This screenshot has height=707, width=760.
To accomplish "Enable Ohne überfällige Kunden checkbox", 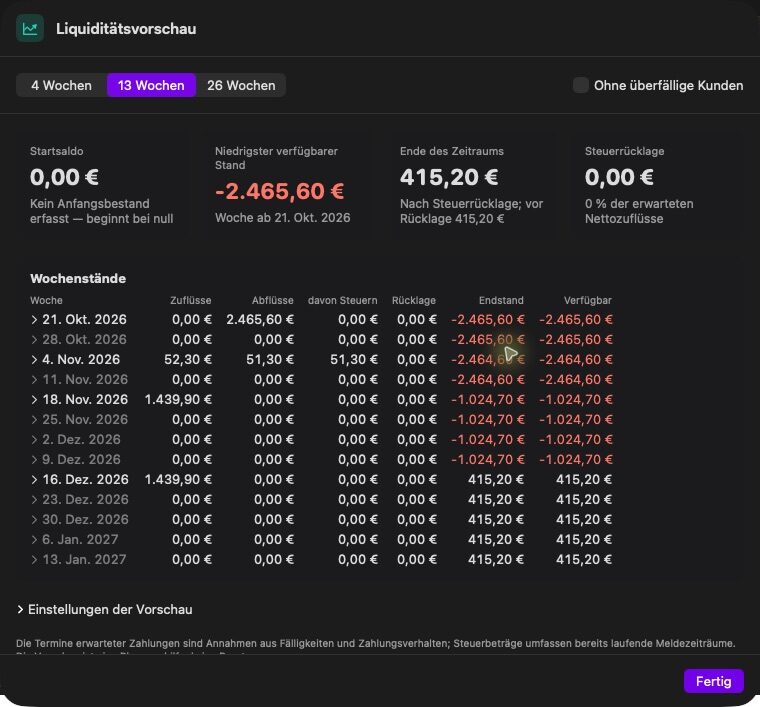I will pos(581,85).
